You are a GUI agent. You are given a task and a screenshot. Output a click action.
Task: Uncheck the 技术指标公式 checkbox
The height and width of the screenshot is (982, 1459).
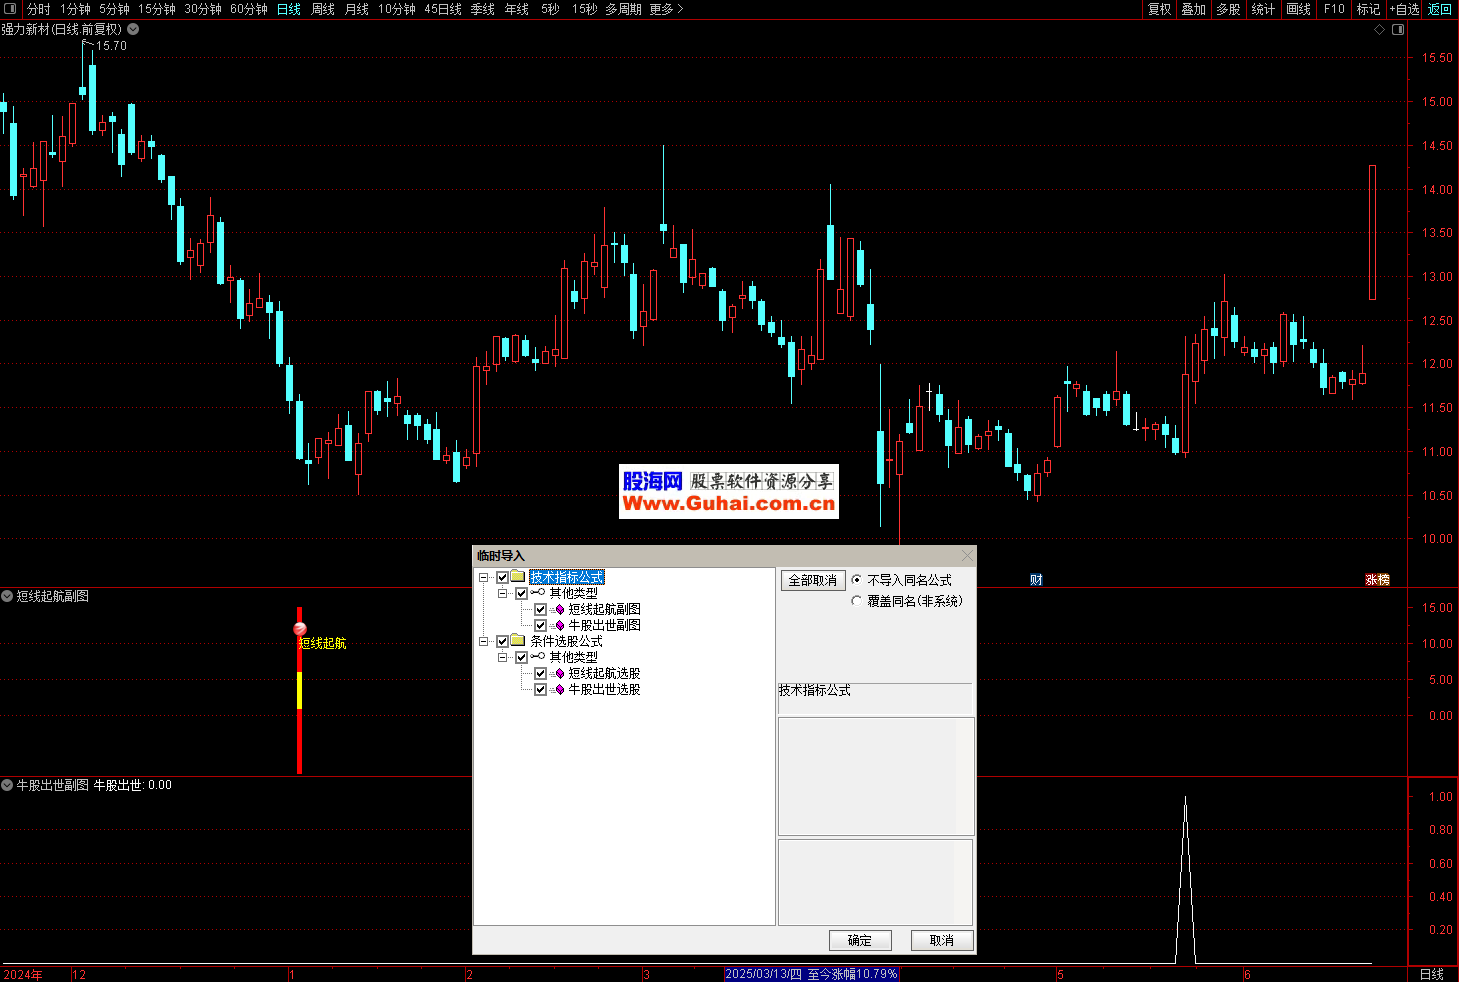(502, 577)
